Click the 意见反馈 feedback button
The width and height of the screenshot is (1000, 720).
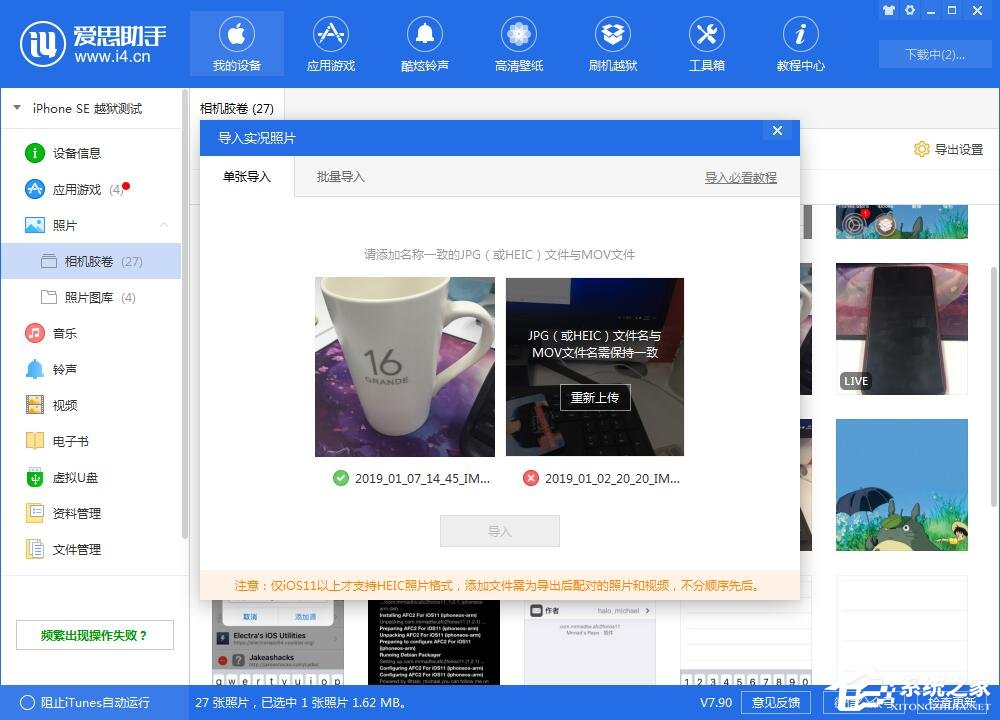click(x=776, y=703)
